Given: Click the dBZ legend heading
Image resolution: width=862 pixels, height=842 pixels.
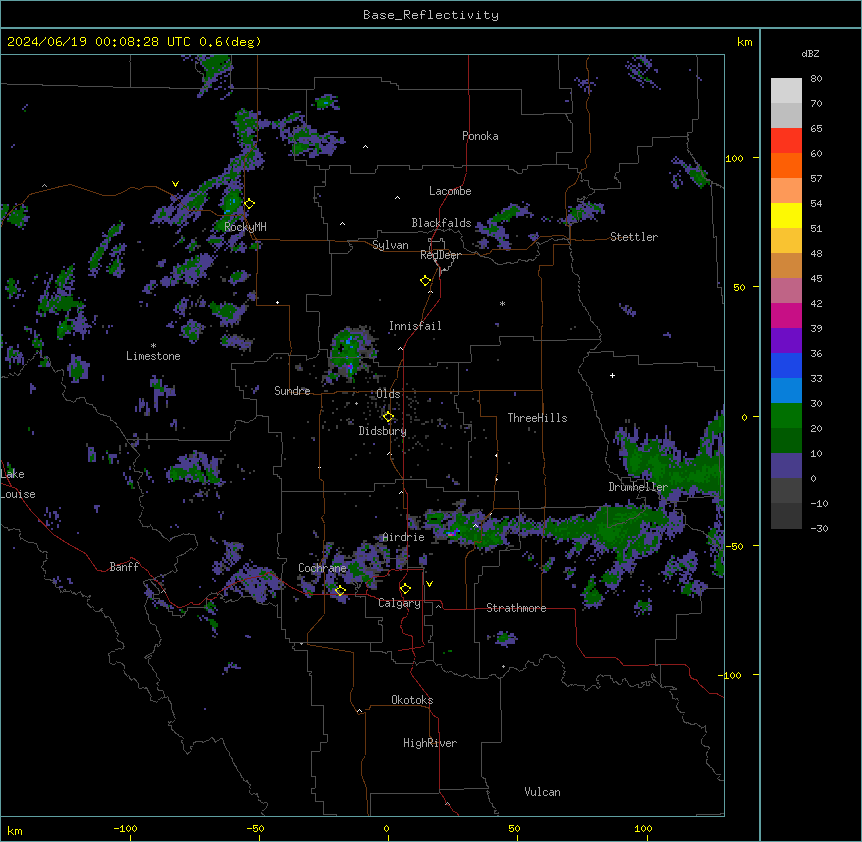Looking at the screenshot, I should (810, 53).
